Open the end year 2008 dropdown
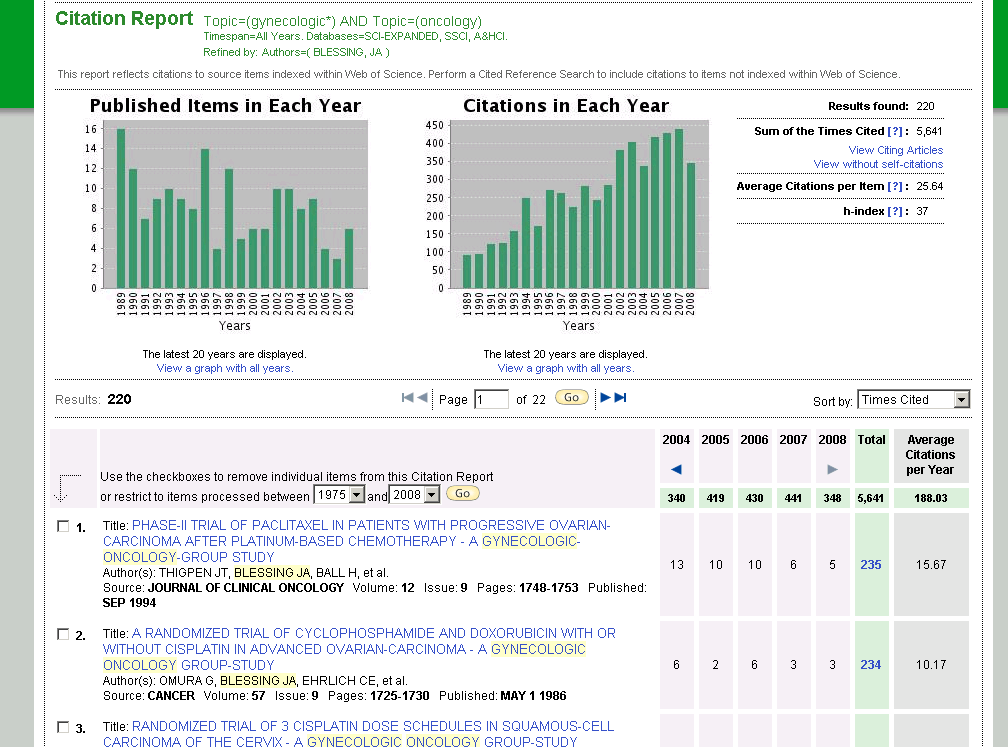Screen dimensions: 1008x747 pyautogui.click(x=415, y=495)
